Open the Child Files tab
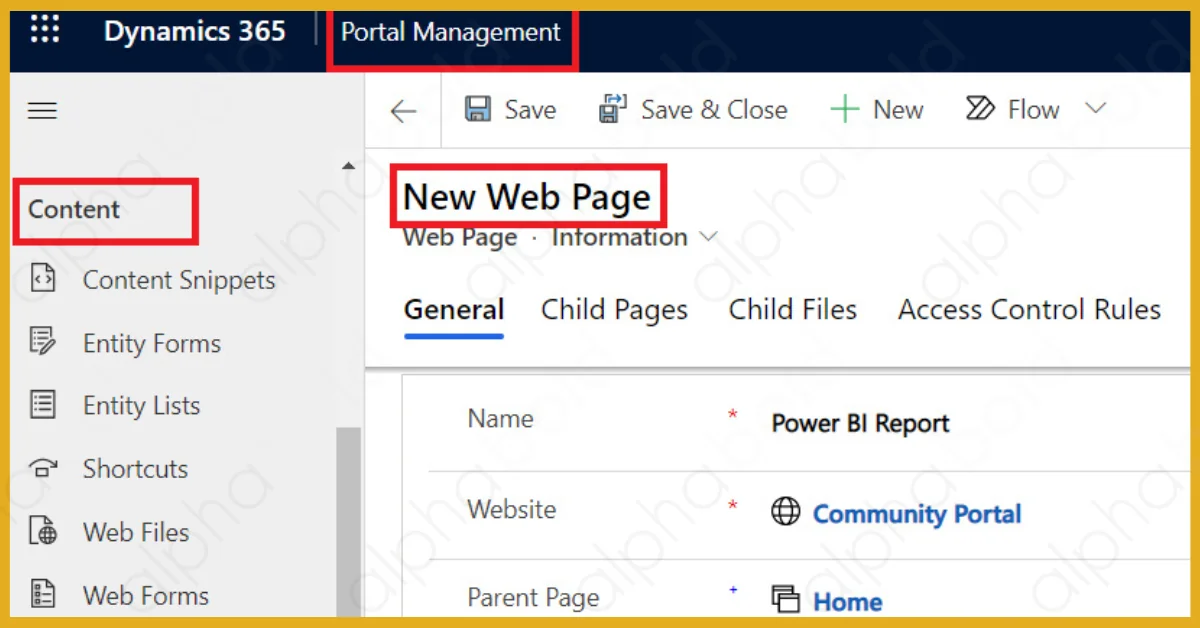 point(793,310)
